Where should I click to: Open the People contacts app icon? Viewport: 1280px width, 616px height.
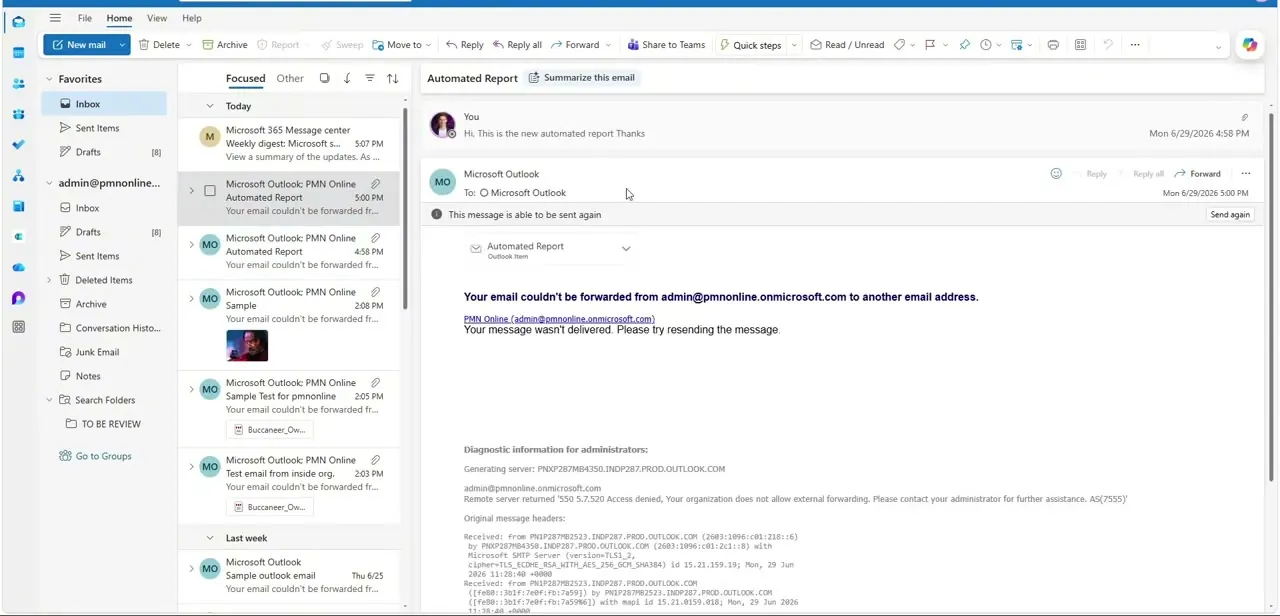[18, 84]
